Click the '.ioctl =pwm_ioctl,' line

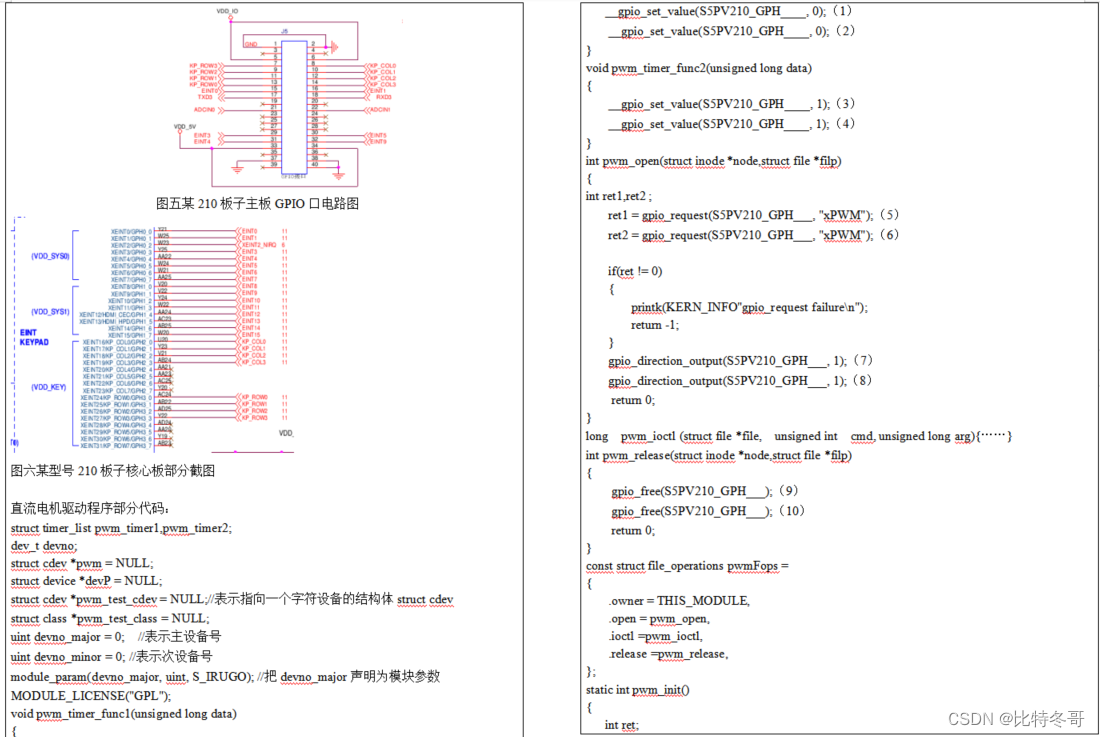coord(655,636)
